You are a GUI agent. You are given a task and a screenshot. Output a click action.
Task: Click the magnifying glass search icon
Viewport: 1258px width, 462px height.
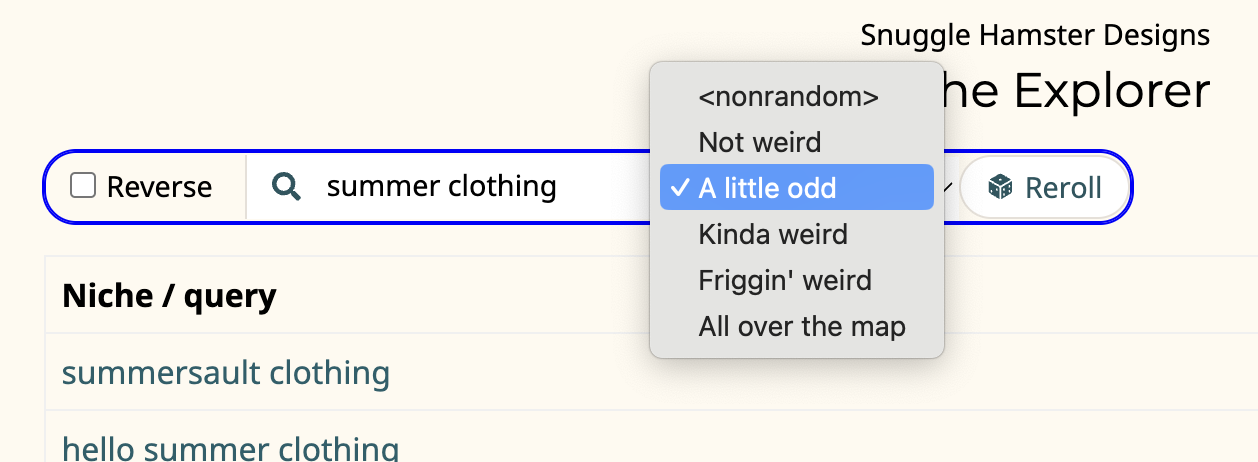pos(287,187)
